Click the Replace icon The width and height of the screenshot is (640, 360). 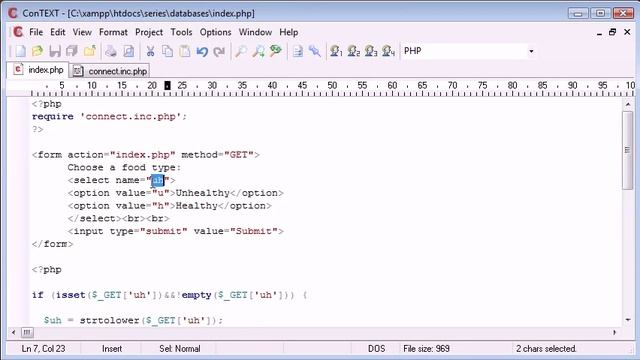[276, 51]
